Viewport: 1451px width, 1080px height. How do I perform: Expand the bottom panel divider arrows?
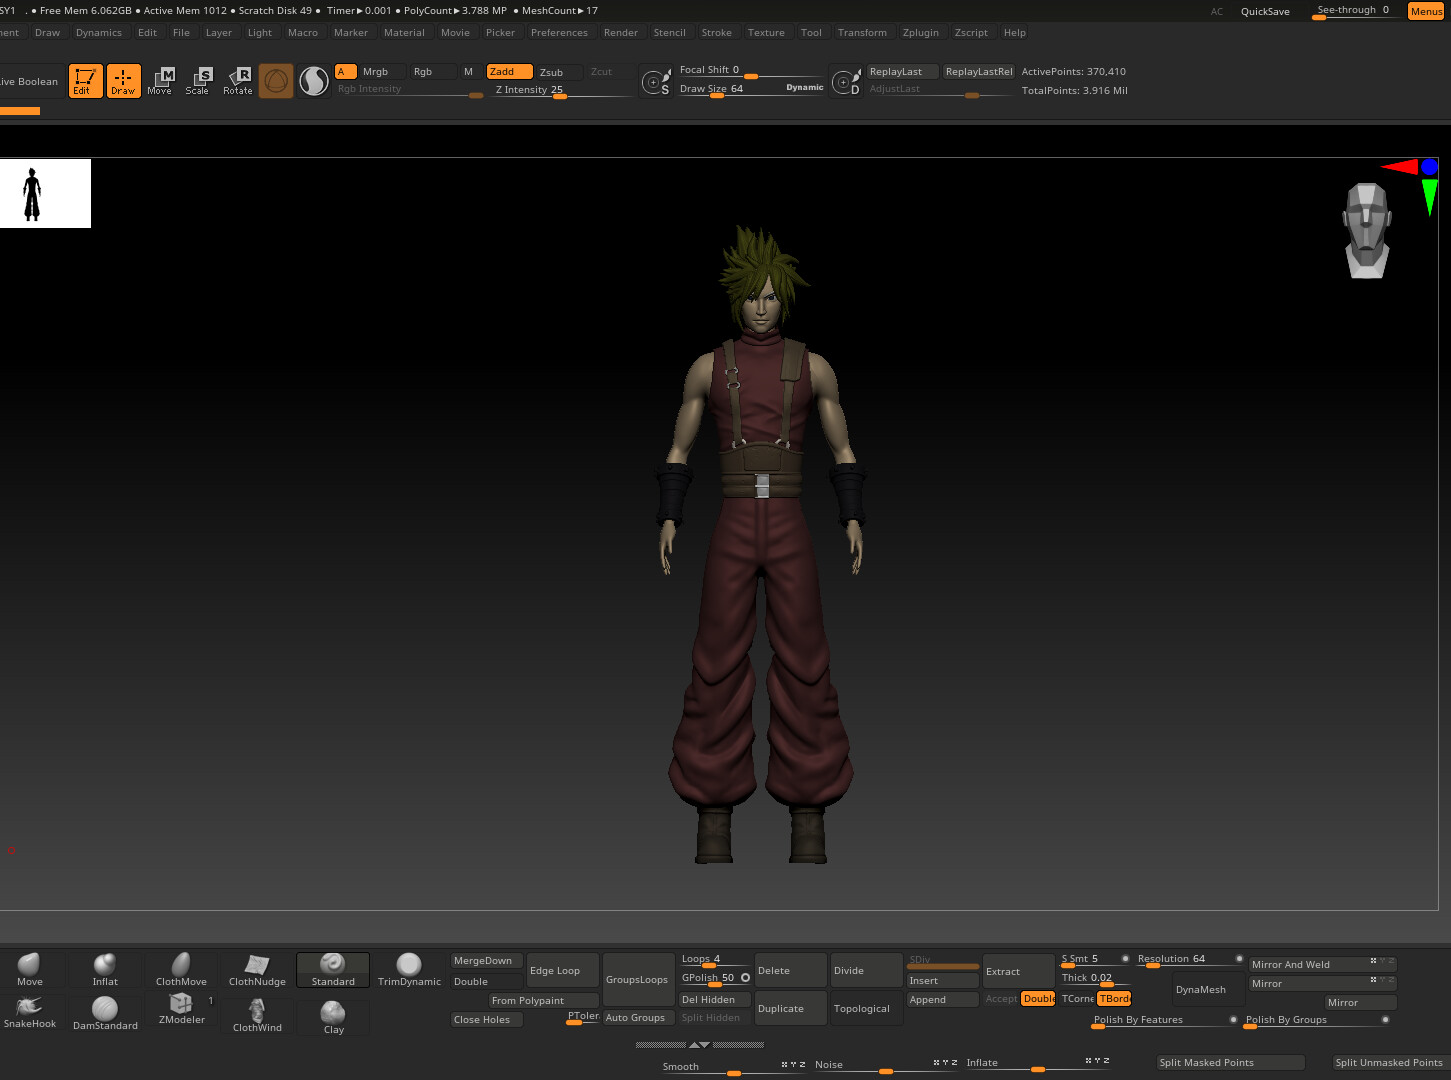click(699, 1044)
